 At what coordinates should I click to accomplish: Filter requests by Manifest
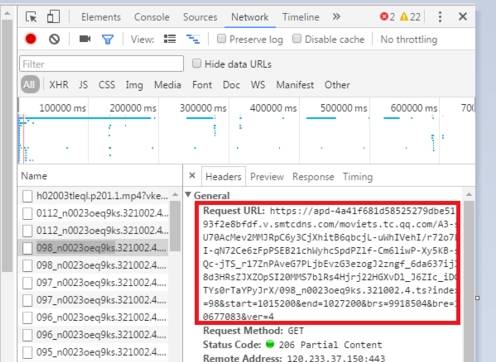tap(295, 85)
